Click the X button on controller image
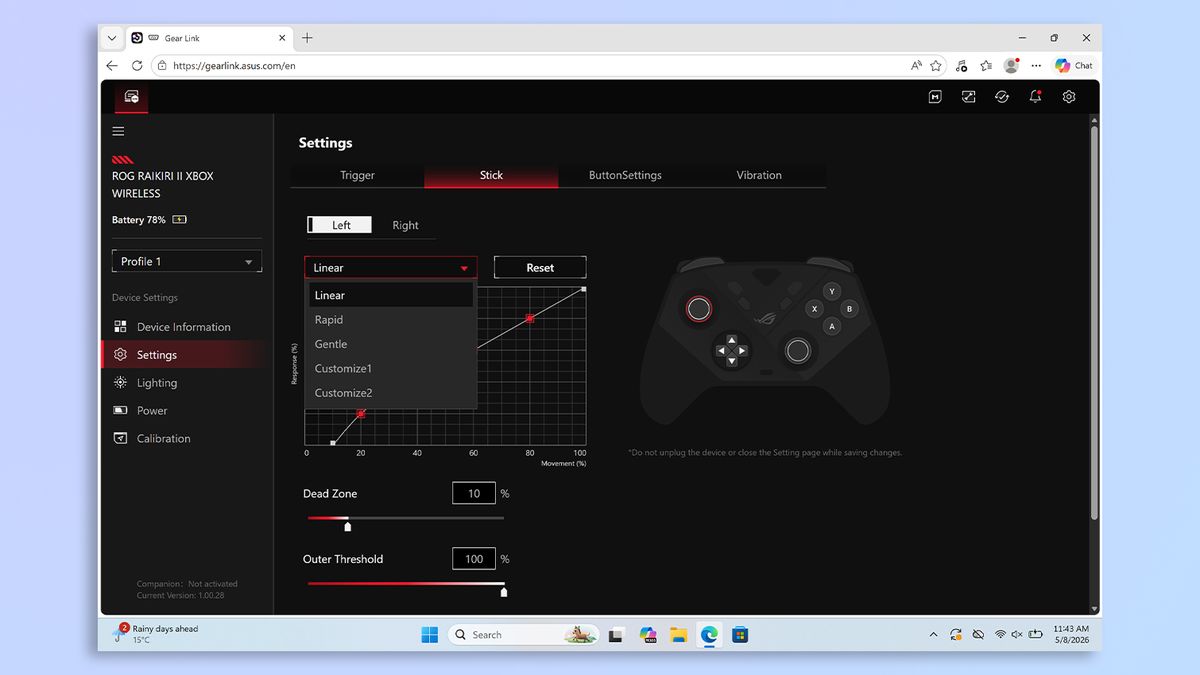Image resolution: width=1200 pixels, height=675 pixels. pyautogui.click(x=814, y=309)
